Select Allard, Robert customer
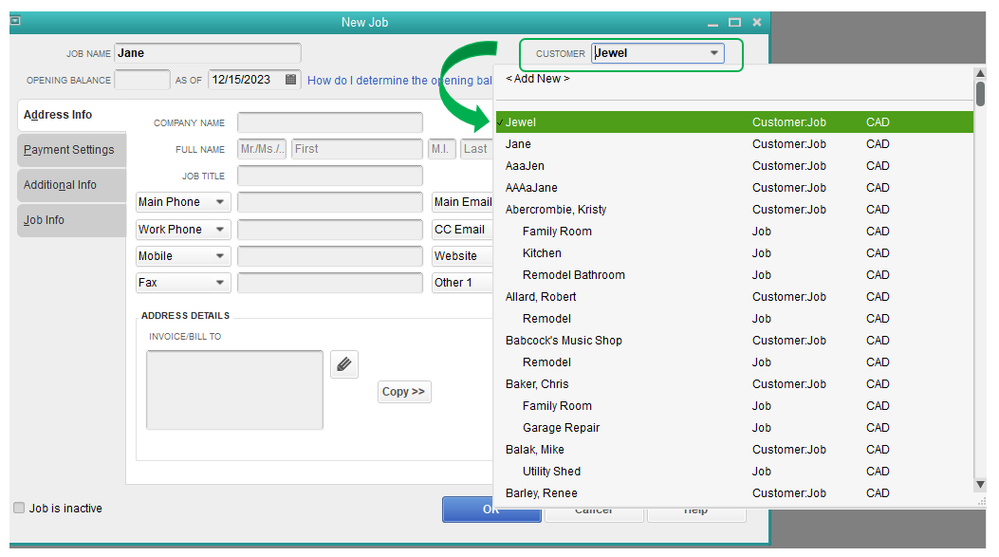This screenshot has width=999, height=557. (x=735, y=297)
